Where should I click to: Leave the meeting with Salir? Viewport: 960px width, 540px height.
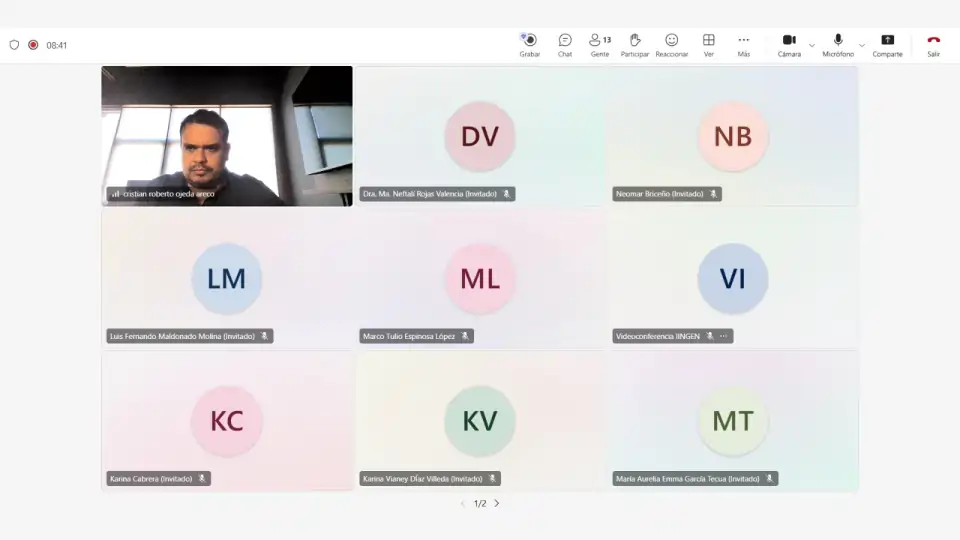[x=933, y=45]
